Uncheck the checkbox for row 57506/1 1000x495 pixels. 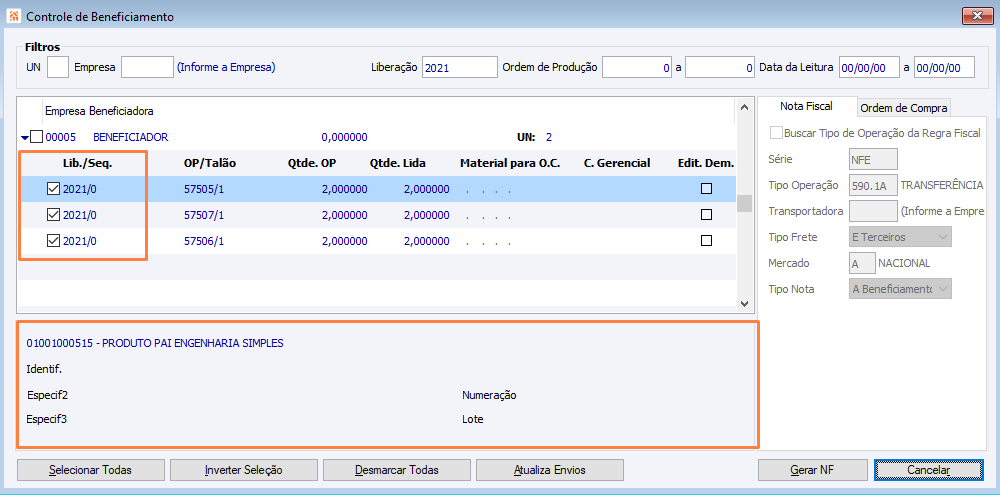(x=54, y=241)
